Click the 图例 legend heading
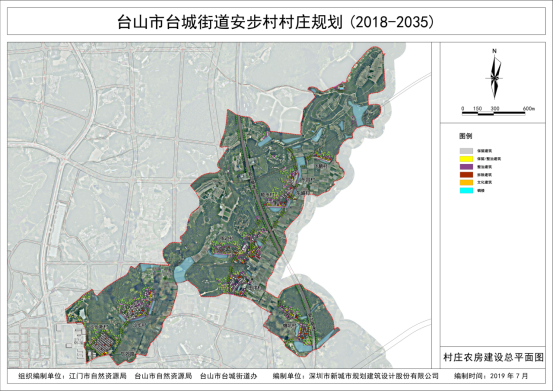This screenshot has height=391, width=554. click(x=465, y=136)
